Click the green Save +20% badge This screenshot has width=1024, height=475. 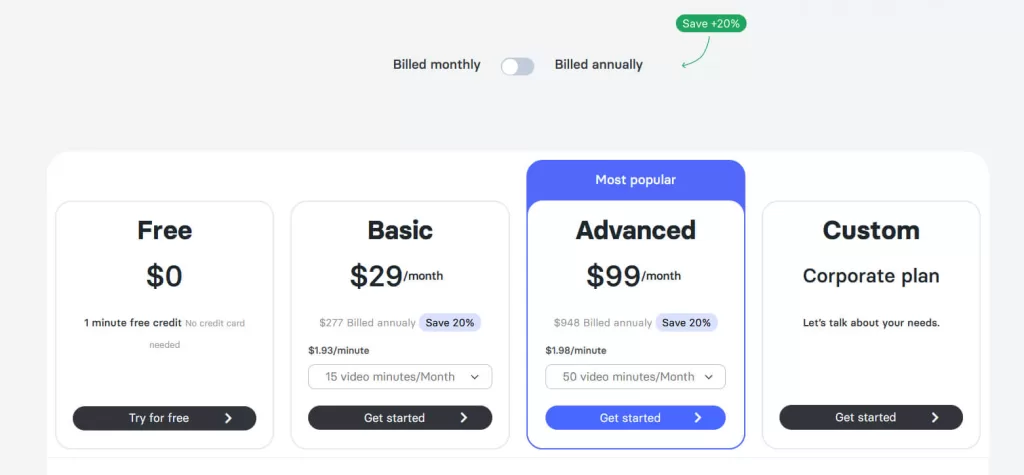click(711, 24)
